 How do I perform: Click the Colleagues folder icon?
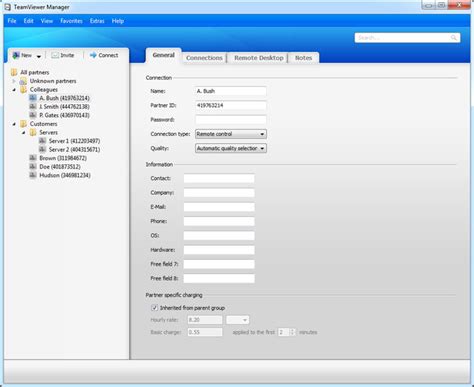pyautogui.click(x=23, y=90)
